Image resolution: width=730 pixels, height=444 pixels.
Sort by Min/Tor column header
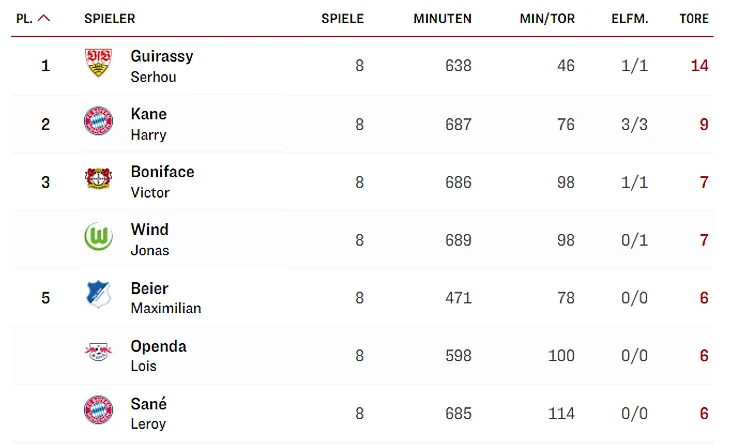click(545, 18)
